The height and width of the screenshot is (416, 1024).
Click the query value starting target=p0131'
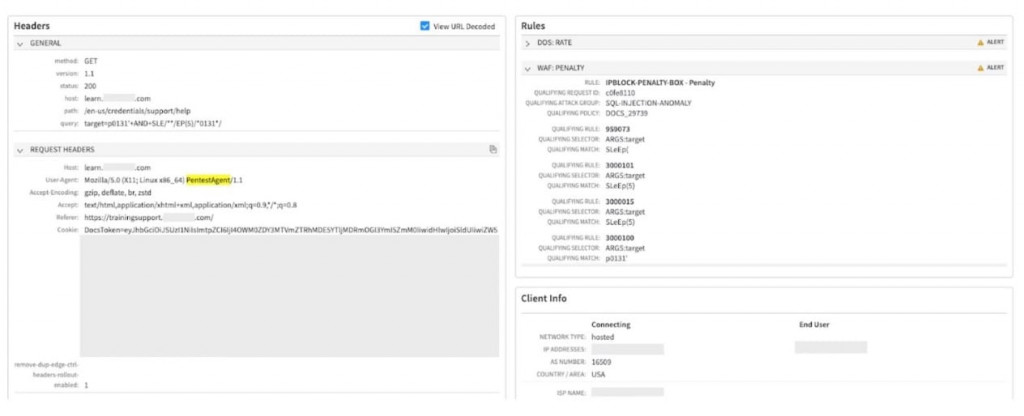[x=153, y=123]
